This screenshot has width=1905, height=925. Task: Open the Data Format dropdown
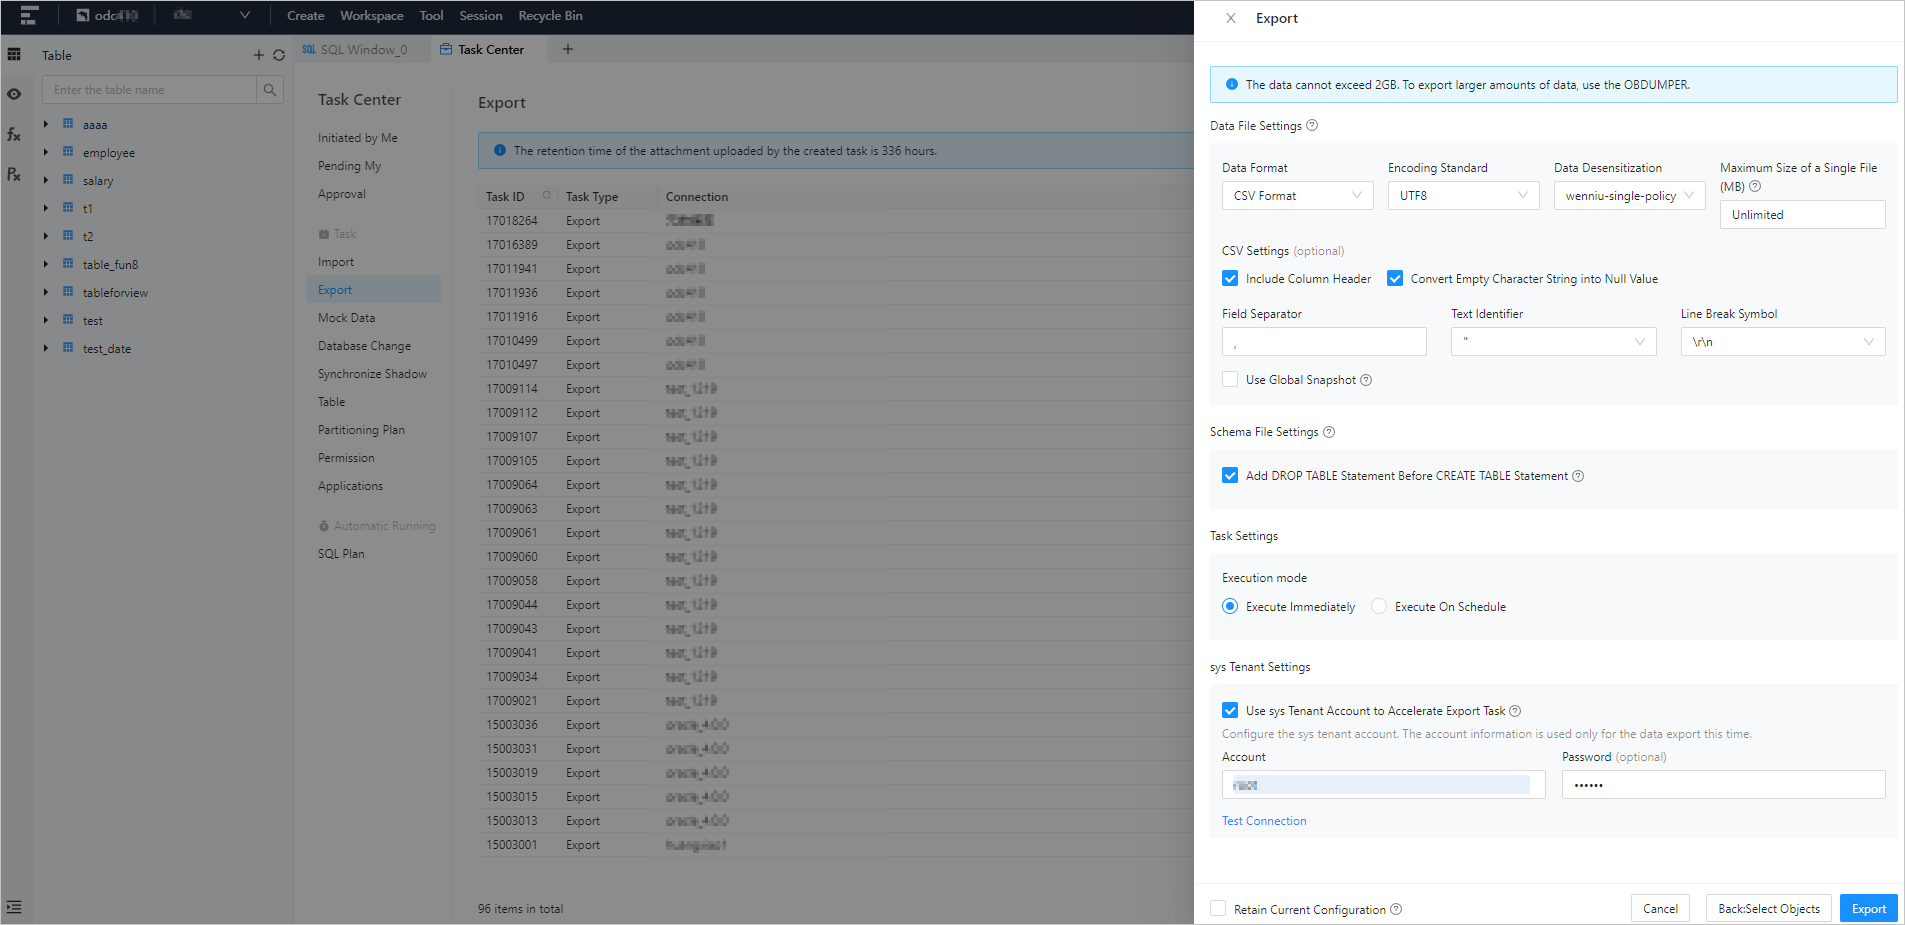click(x=1297, y=196)
